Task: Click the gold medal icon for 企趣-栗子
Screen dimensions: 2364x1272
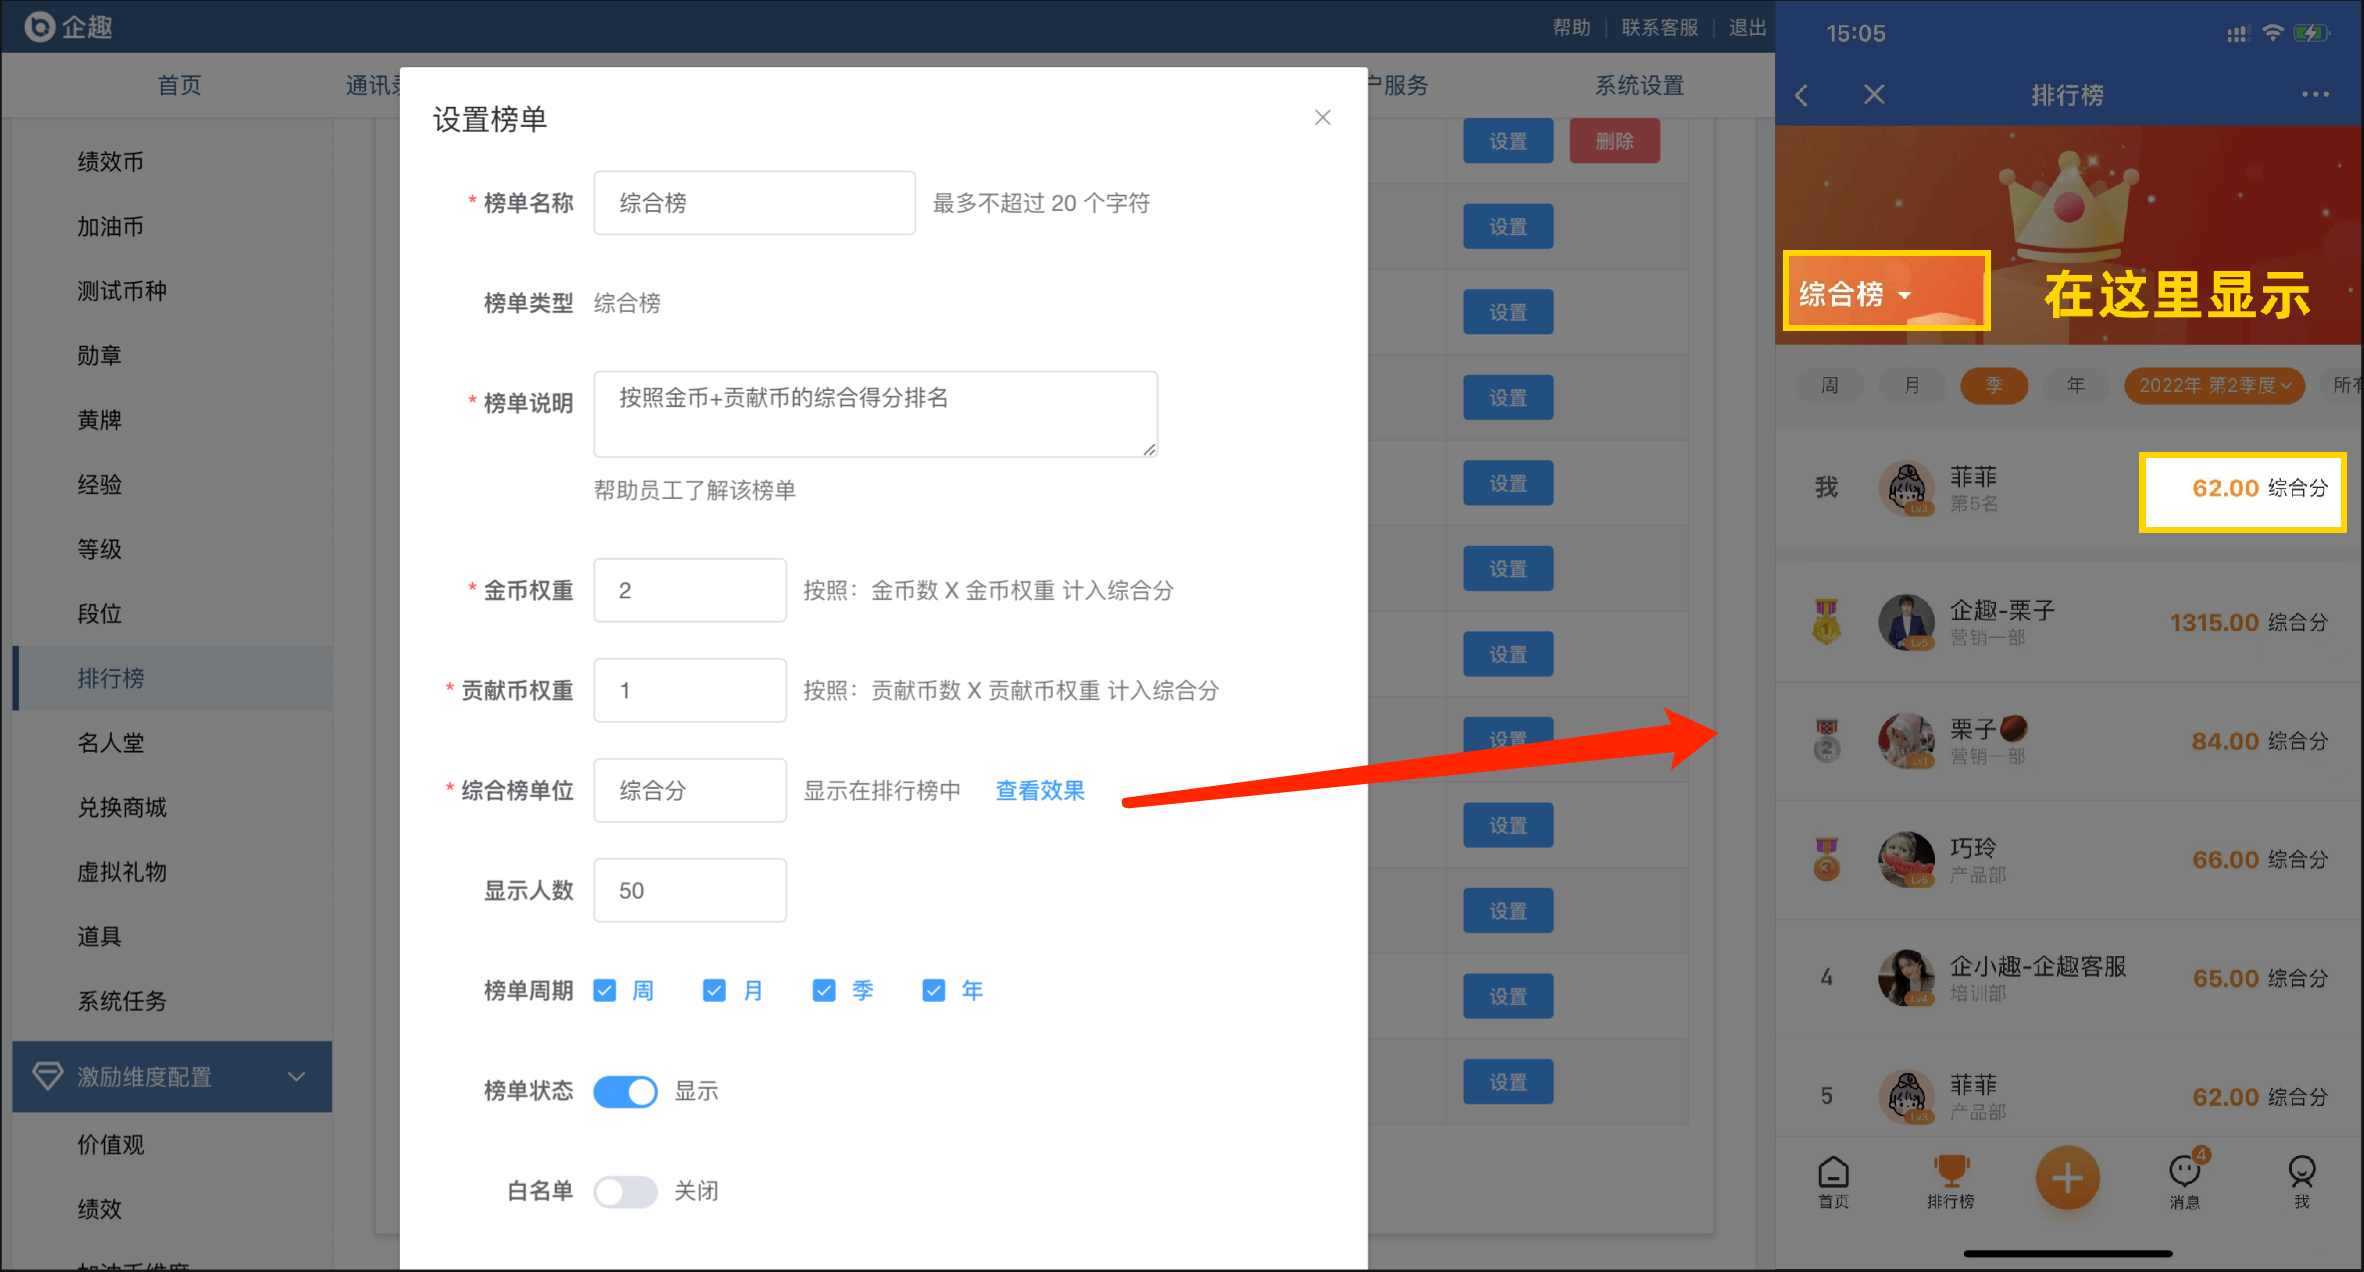Action: pos(1826,621)
